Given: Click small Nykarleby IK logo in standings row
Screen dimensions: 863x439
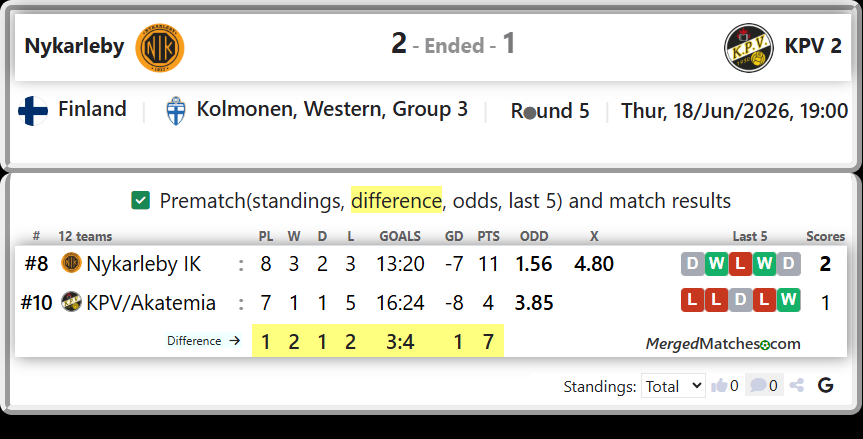Looking at the screenshot, I should (x=71, y=263).
